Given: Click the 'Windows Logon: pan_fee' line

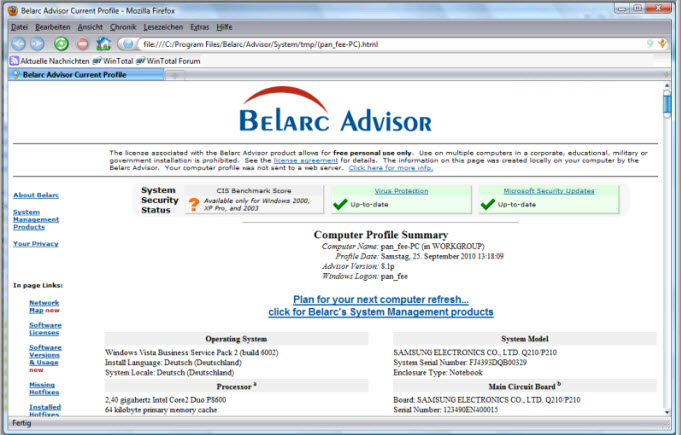Looking at the screenshot, I should (365, 277).
